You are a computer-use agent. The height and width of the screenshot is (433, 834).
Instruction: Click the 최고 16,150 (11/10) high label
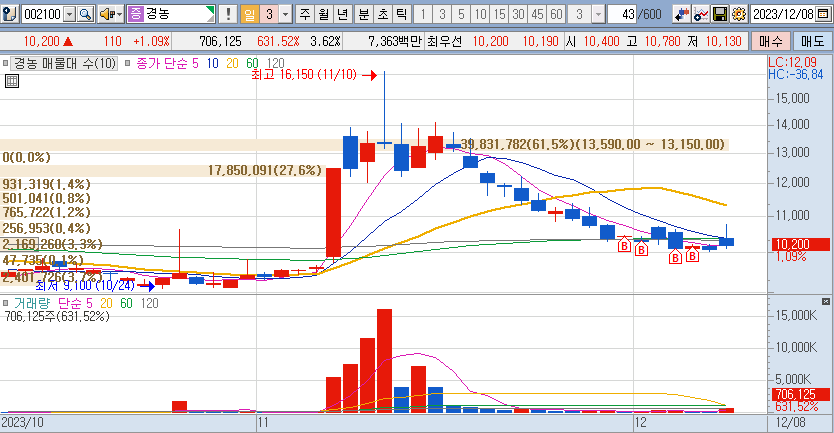(304, 74)
